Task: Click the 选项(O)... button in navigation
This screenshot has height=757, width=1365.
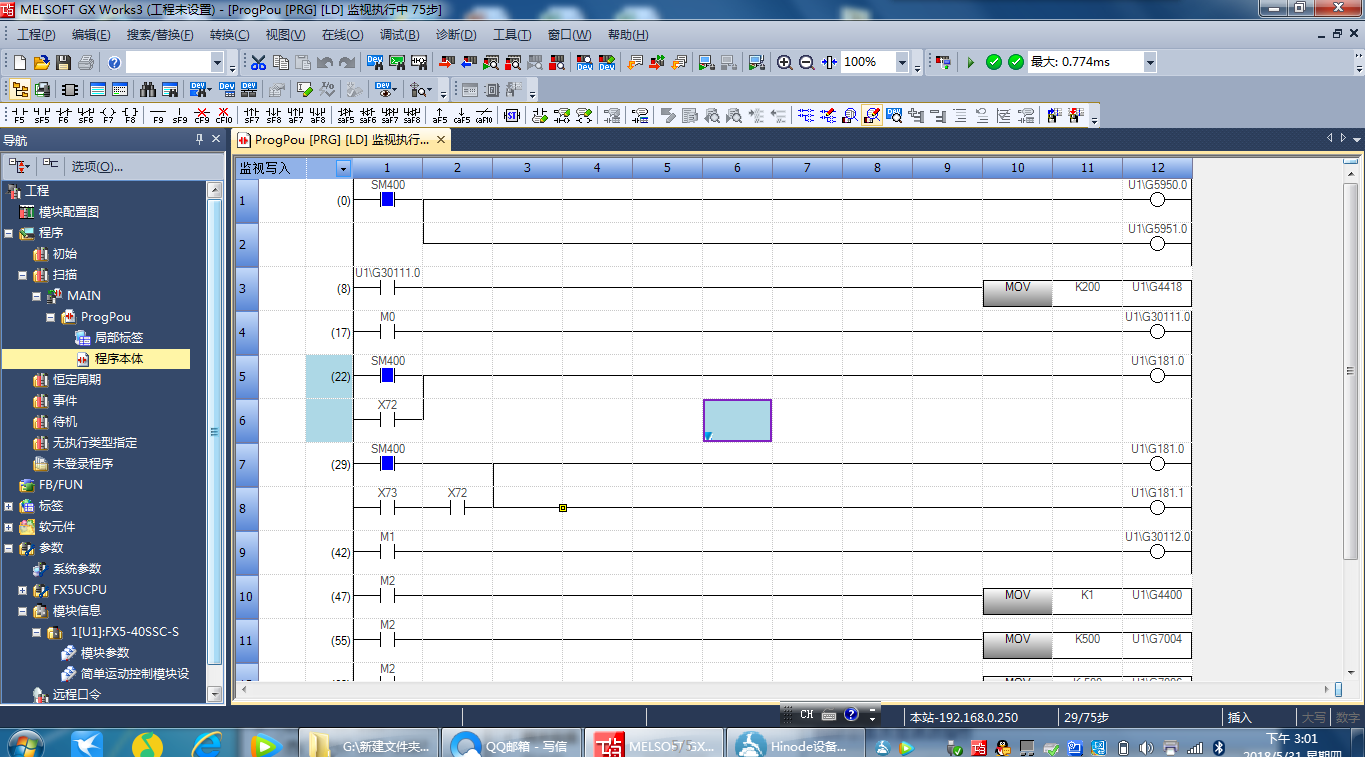Action: [x=97, y=166]
